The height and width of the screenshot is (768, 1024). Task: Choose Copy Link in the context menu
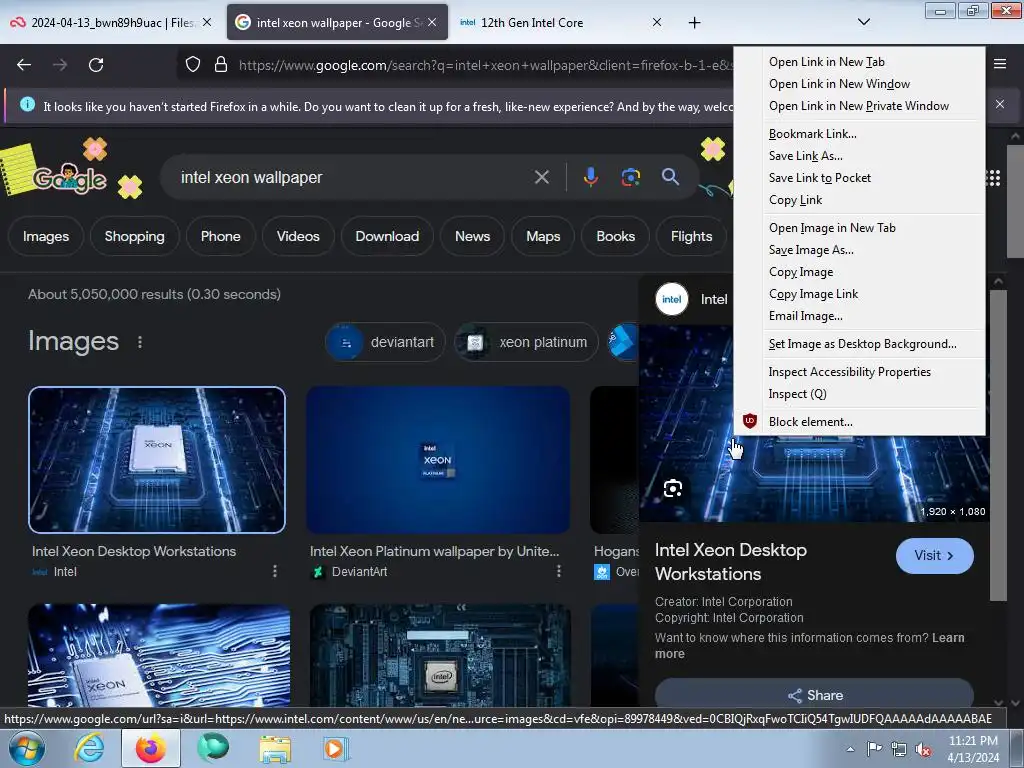(795, 200)
